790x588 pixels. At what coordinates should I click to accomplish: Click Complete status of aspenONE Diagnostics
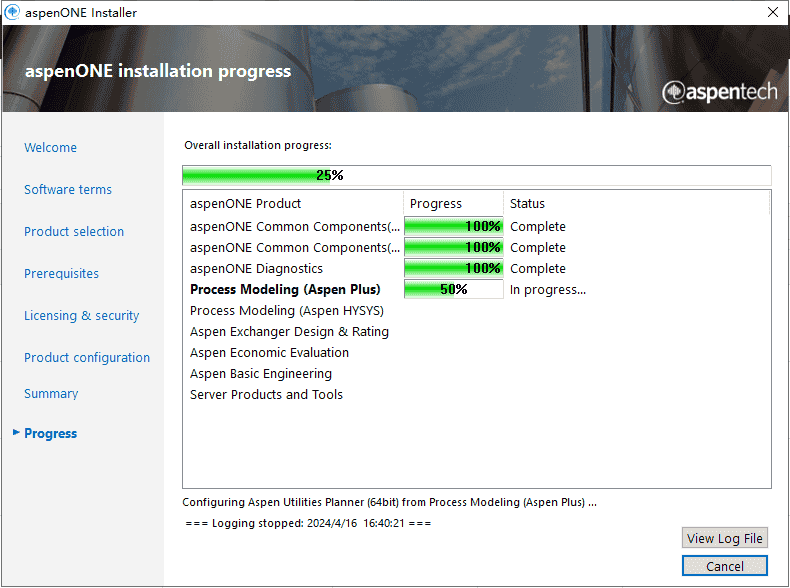pyautogui.click(x=538, y=269)
